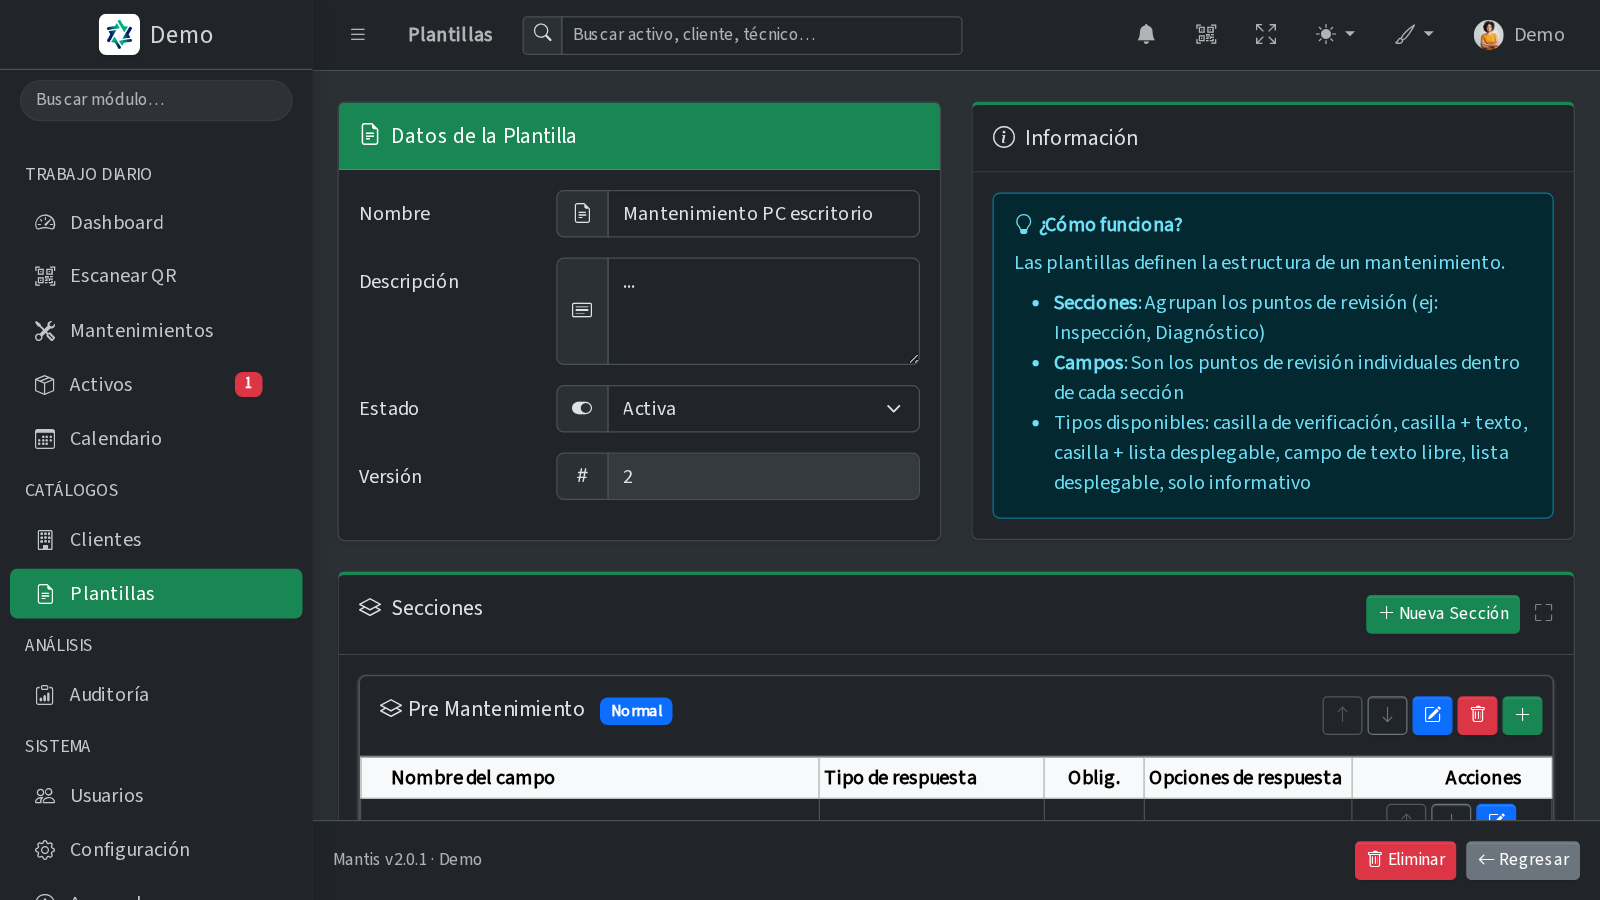1600x900 pixels.
Task: Click the document icon beside Nombre
Action: click(582, 214)
